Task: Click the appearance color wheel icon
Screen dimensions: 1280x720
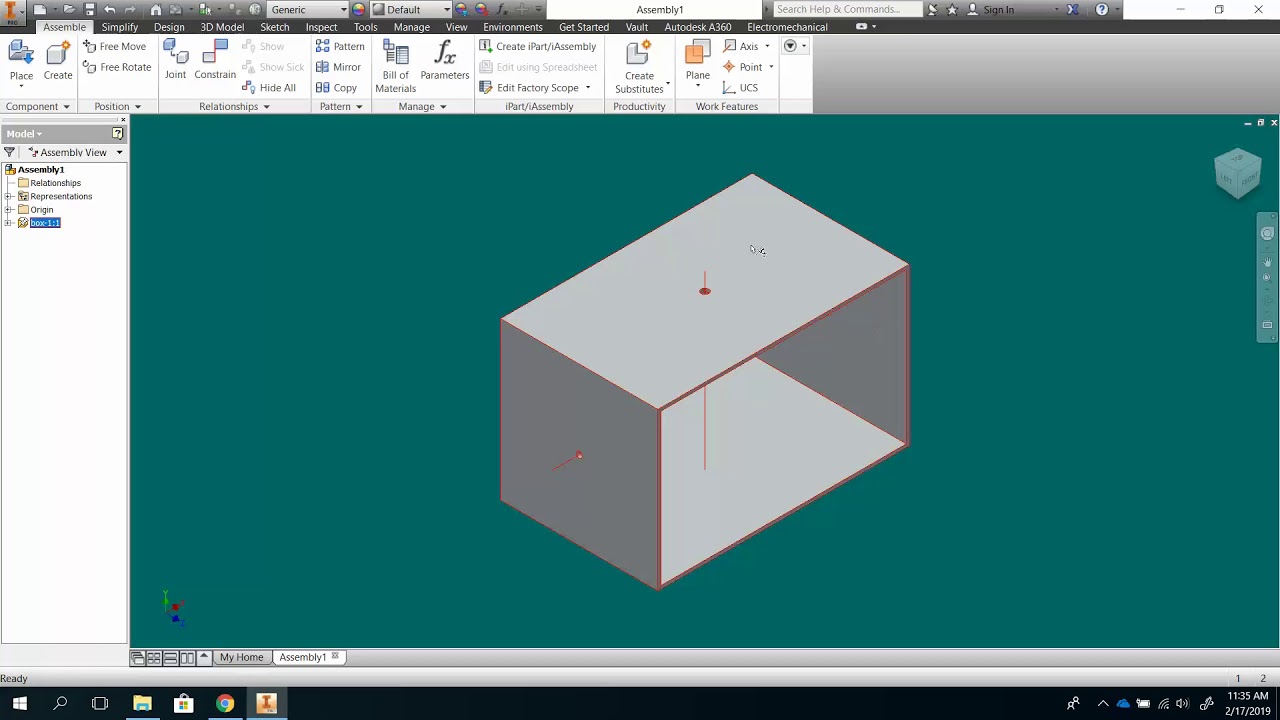Action: pos(358,9)
